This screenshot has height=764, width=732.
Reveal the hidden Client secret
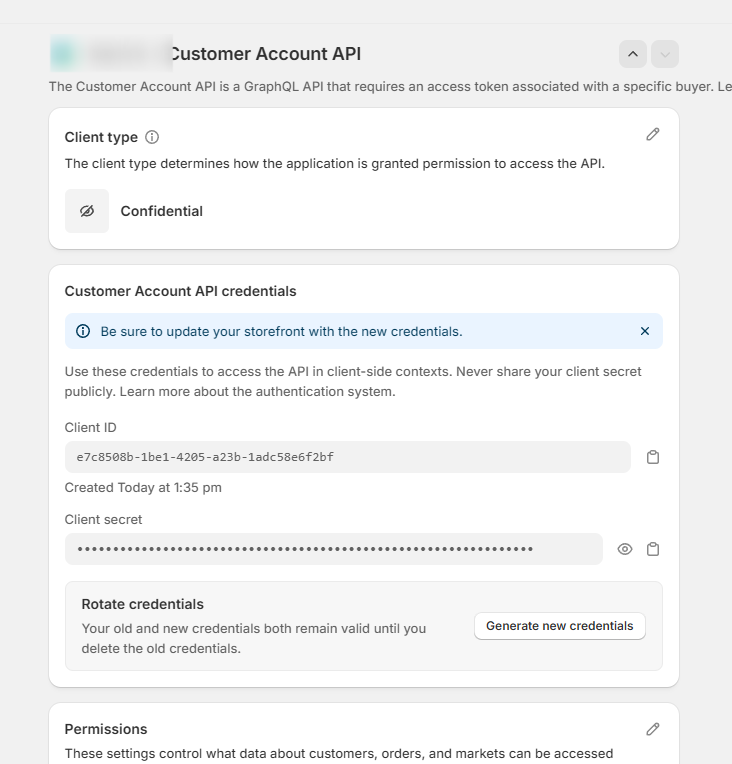[x=625, y=549]
